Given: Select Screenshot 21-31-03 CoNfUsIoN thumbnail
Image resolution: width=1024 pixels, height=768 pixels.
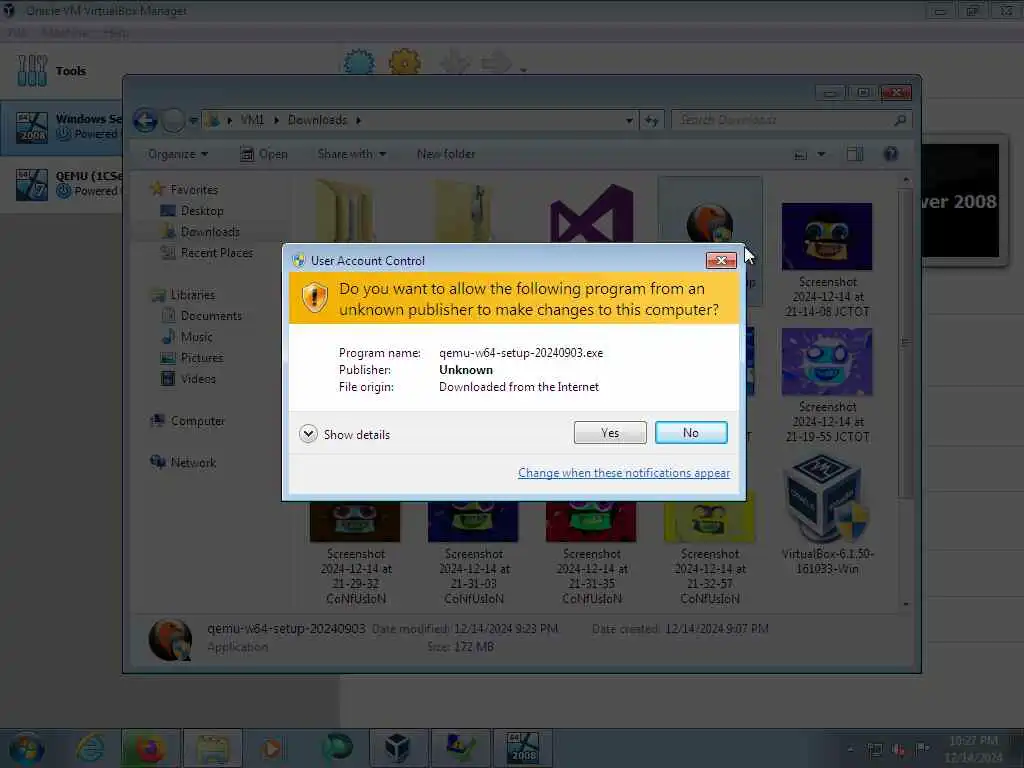Looking at the screenshot, I should pos(473,522).
